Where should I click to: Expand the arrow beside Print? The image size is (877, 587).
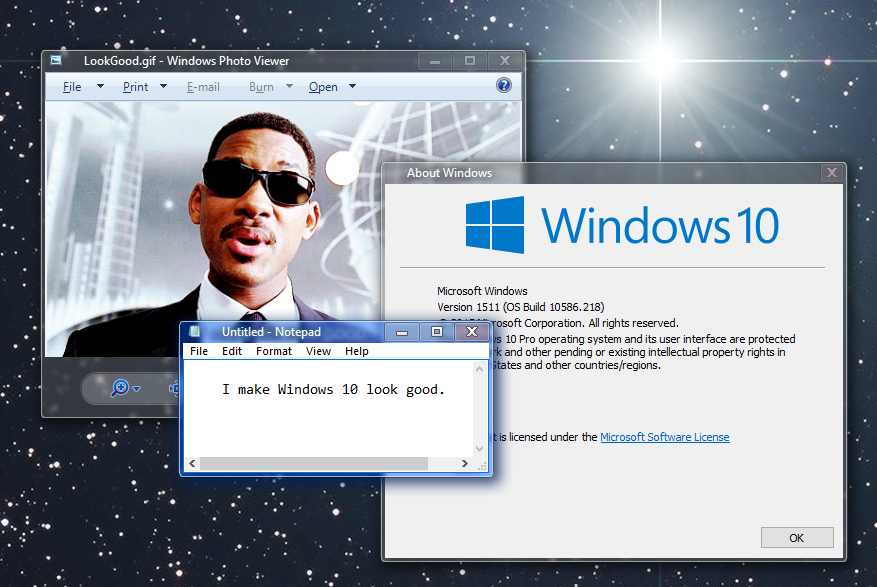[x=163, y=86]
